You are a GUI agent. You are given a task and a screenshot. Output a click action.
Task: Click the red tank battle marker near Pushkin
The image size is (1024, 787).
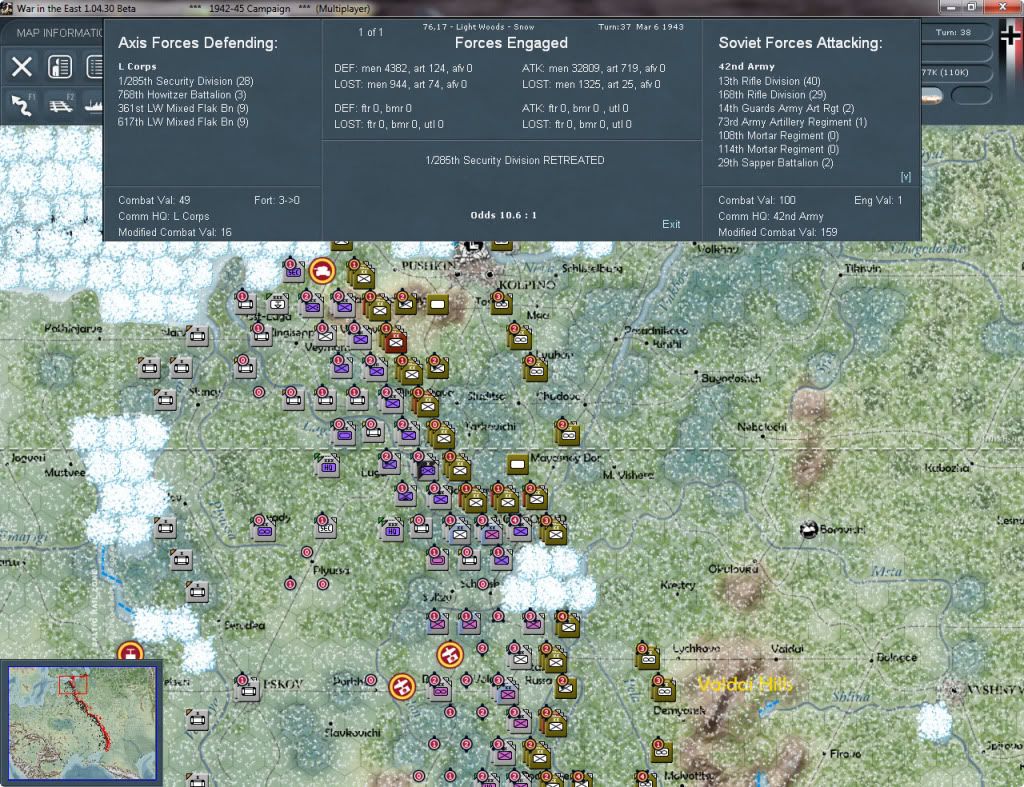click(x=322, y=271)
